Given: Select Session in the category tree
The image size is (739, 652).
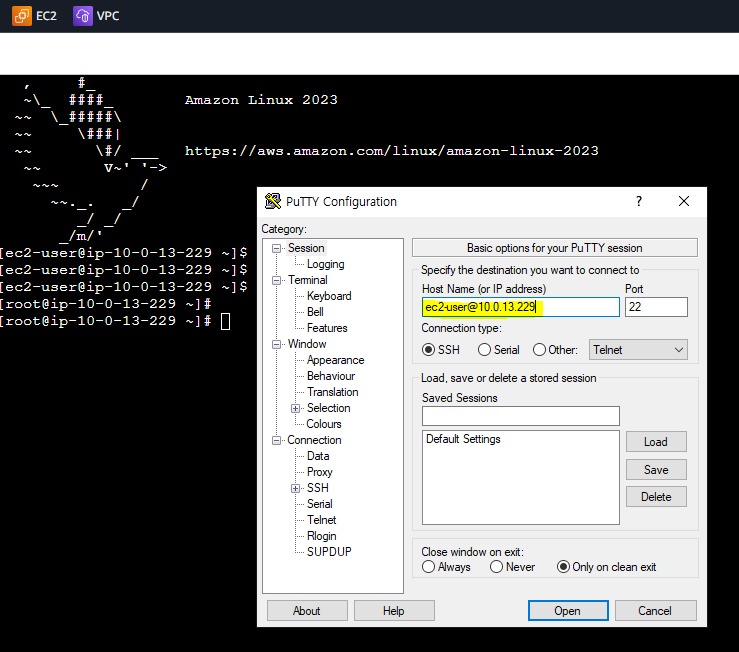Looking at the screenshot, I should point(306,248).
